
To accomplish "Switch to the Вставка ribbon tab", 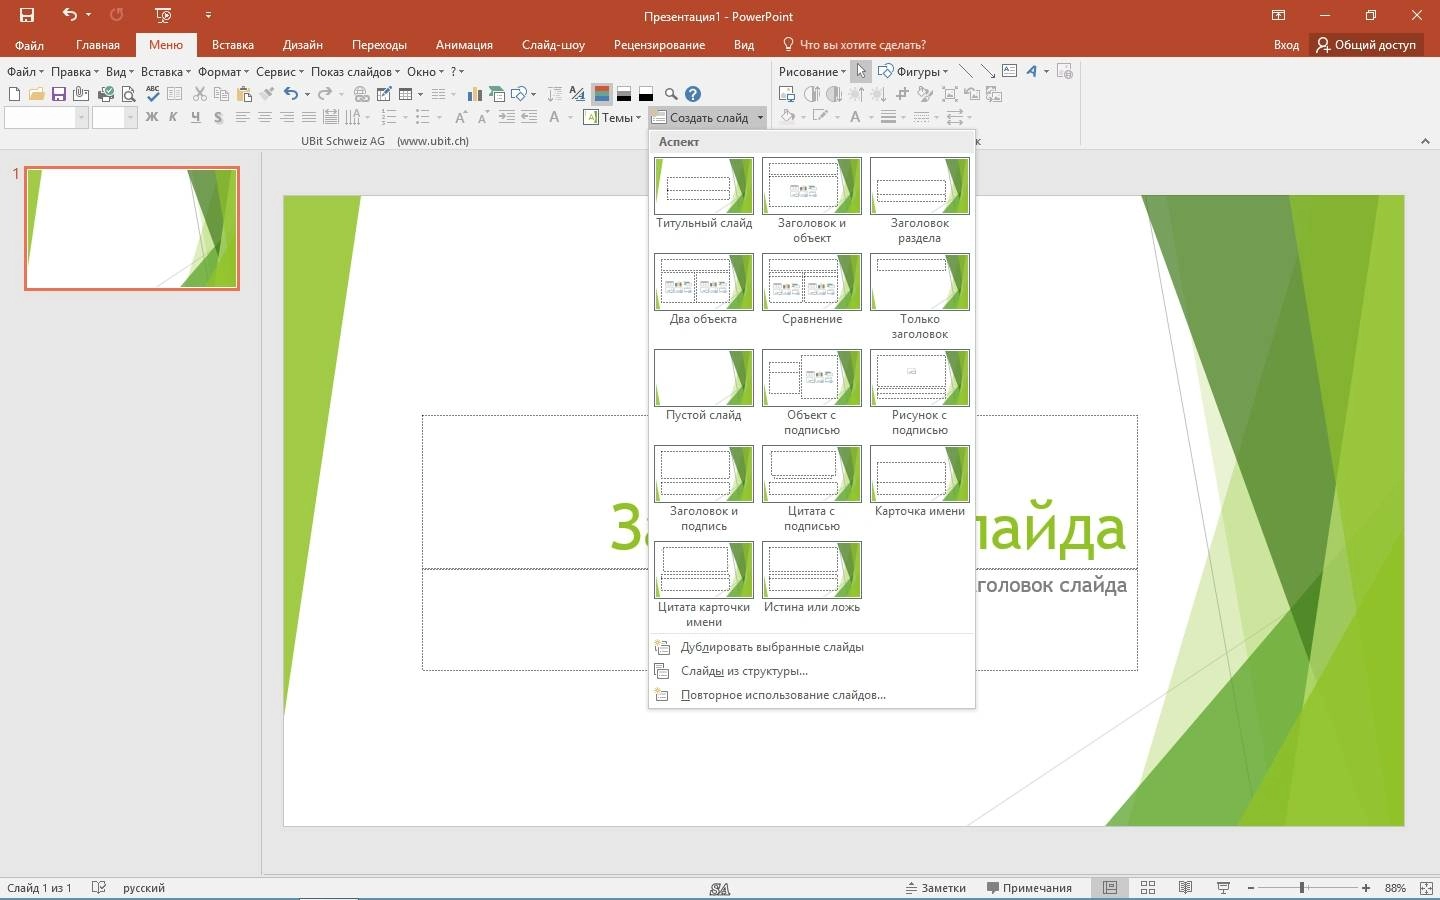I will (x=233, y=44).
